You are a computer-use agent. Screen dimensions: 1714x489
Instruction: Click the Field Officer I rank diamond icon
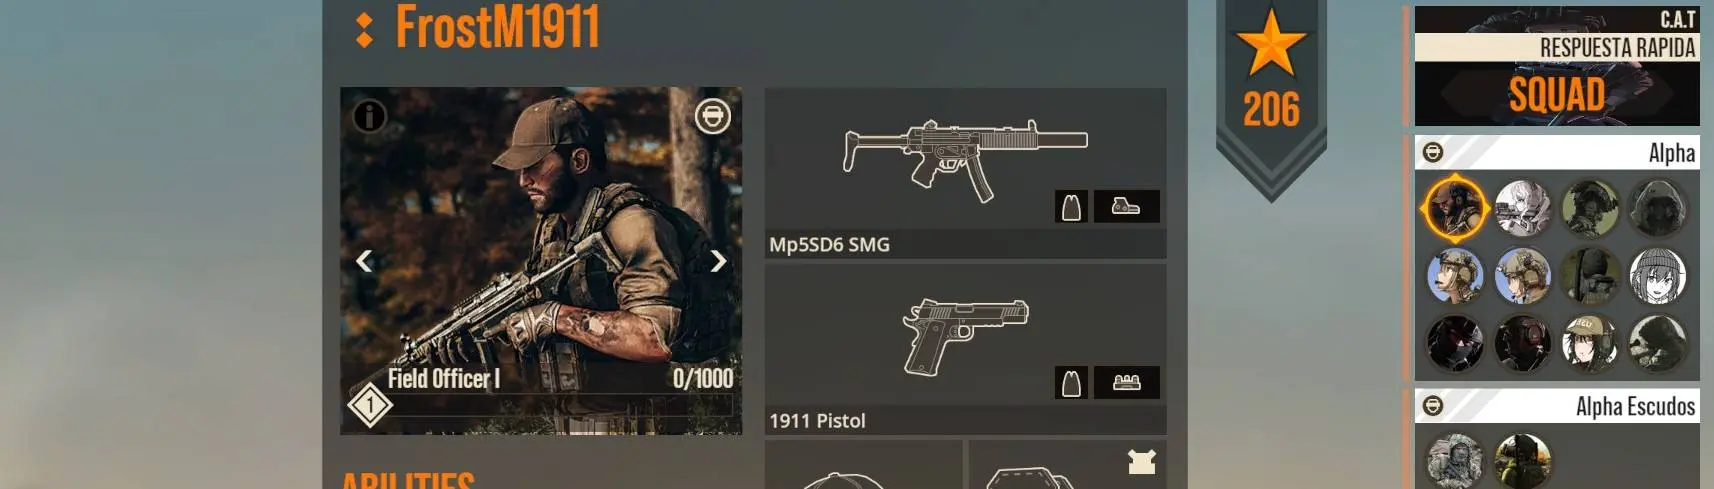pos(370,405)
